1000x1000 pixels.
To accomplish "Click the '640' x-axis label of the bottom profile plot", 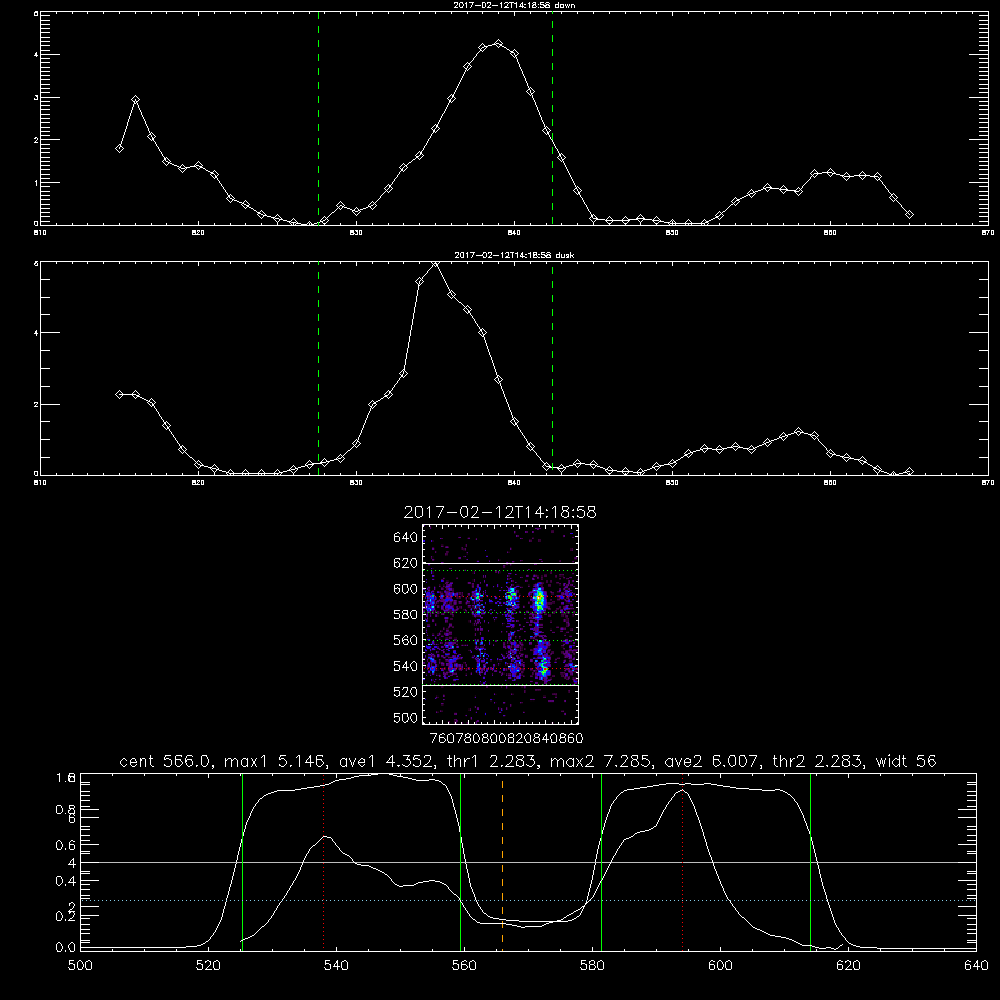I will (x=976, y=966).
